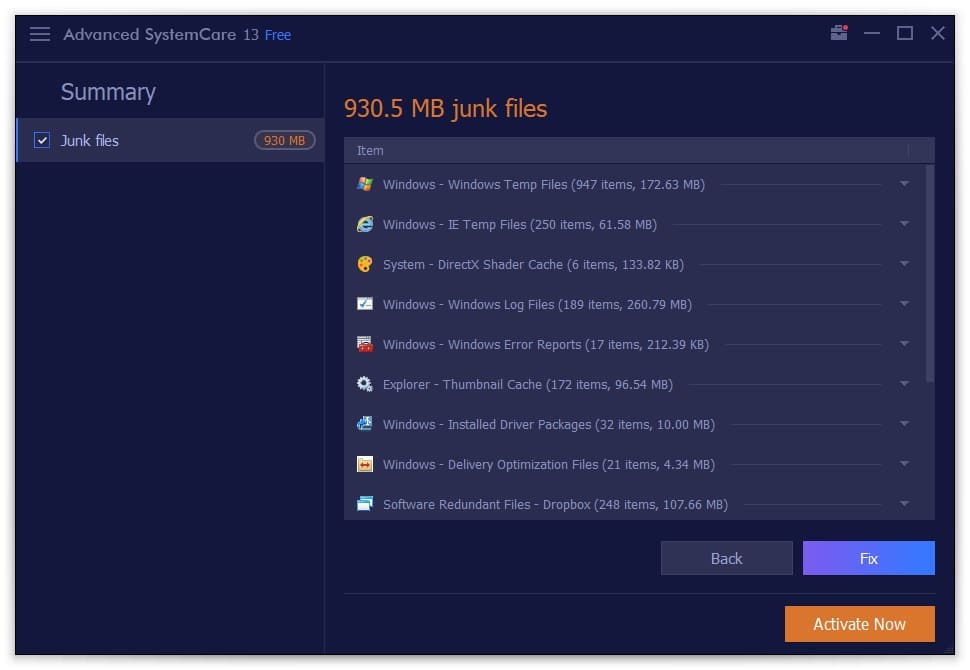Maximize the Advanced SystemCare window
Image resolution: width=970 pixels, height=670 pixels.
[x=904, y=33]
